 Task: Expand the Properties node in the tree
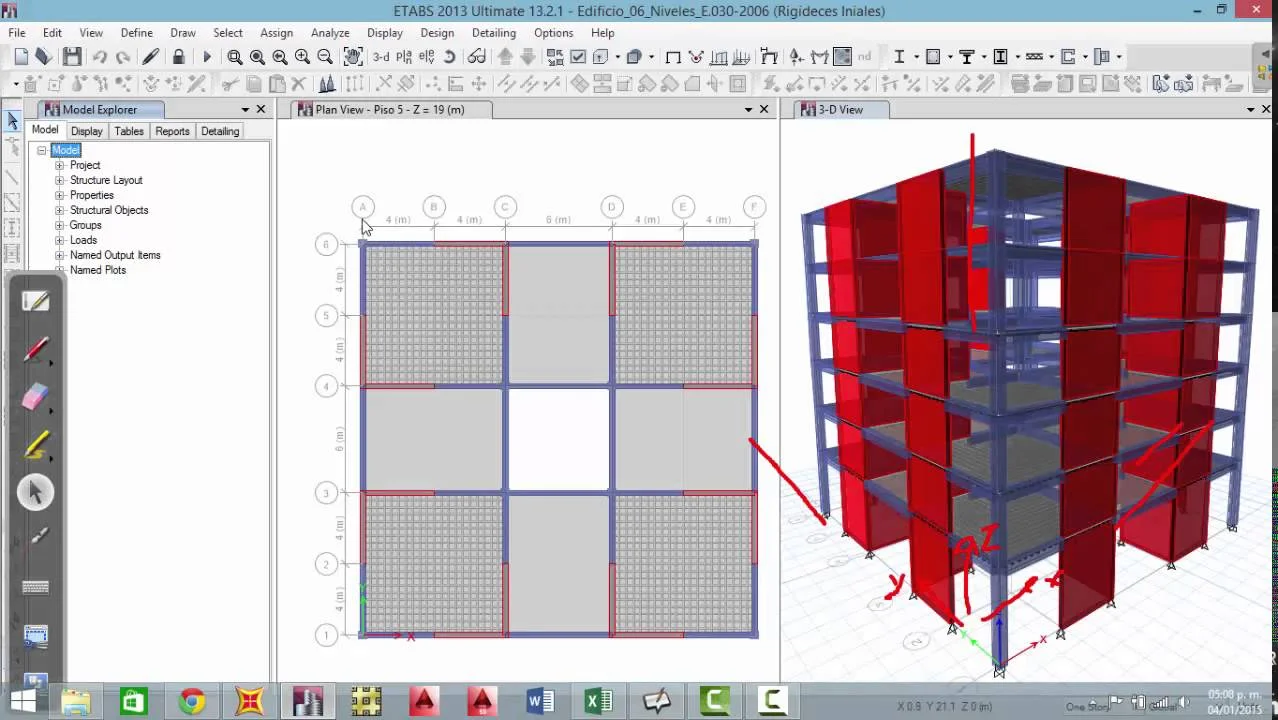tap(60, 195)
